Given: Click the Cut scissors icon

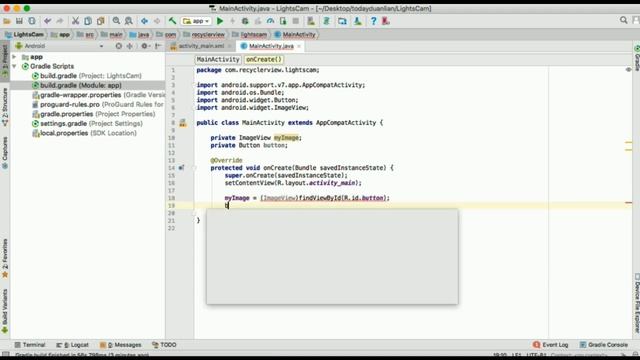Looking at the screenshot, I should 75,21.
